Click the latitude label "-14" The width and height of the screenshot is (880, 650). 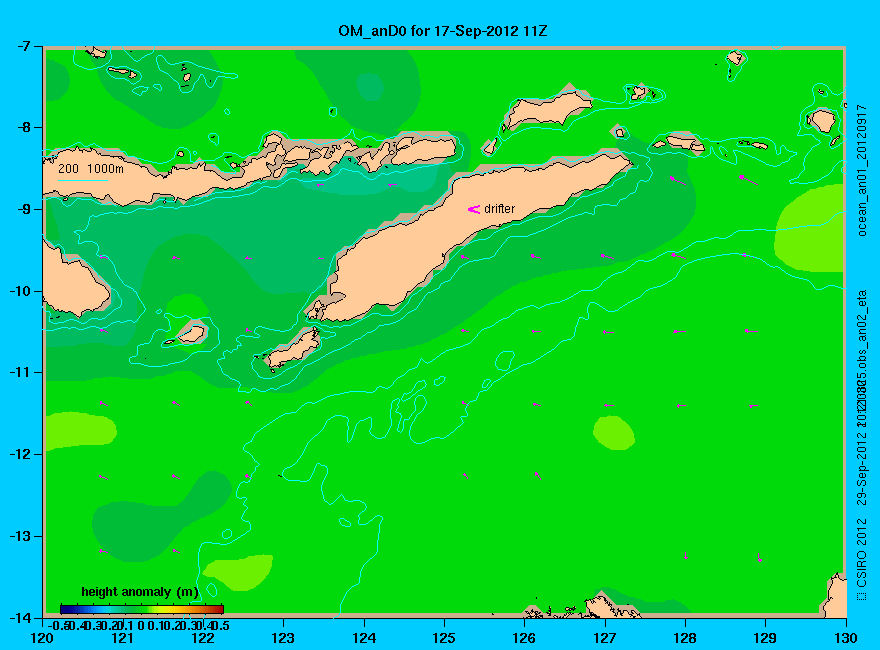click(21, 618)
